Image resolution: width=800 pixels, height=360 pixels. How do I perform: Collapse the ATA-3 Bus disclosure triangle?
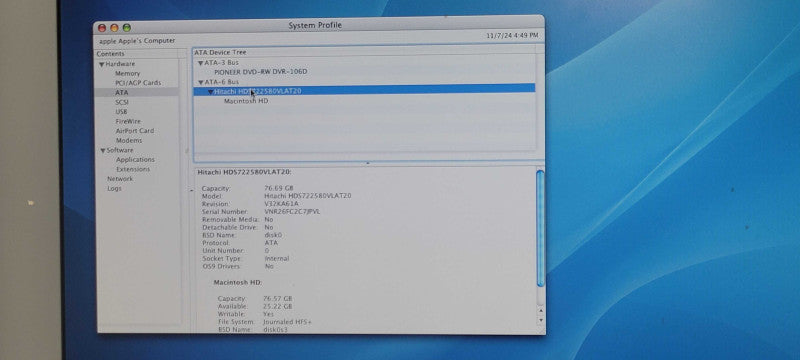[201, 63]
